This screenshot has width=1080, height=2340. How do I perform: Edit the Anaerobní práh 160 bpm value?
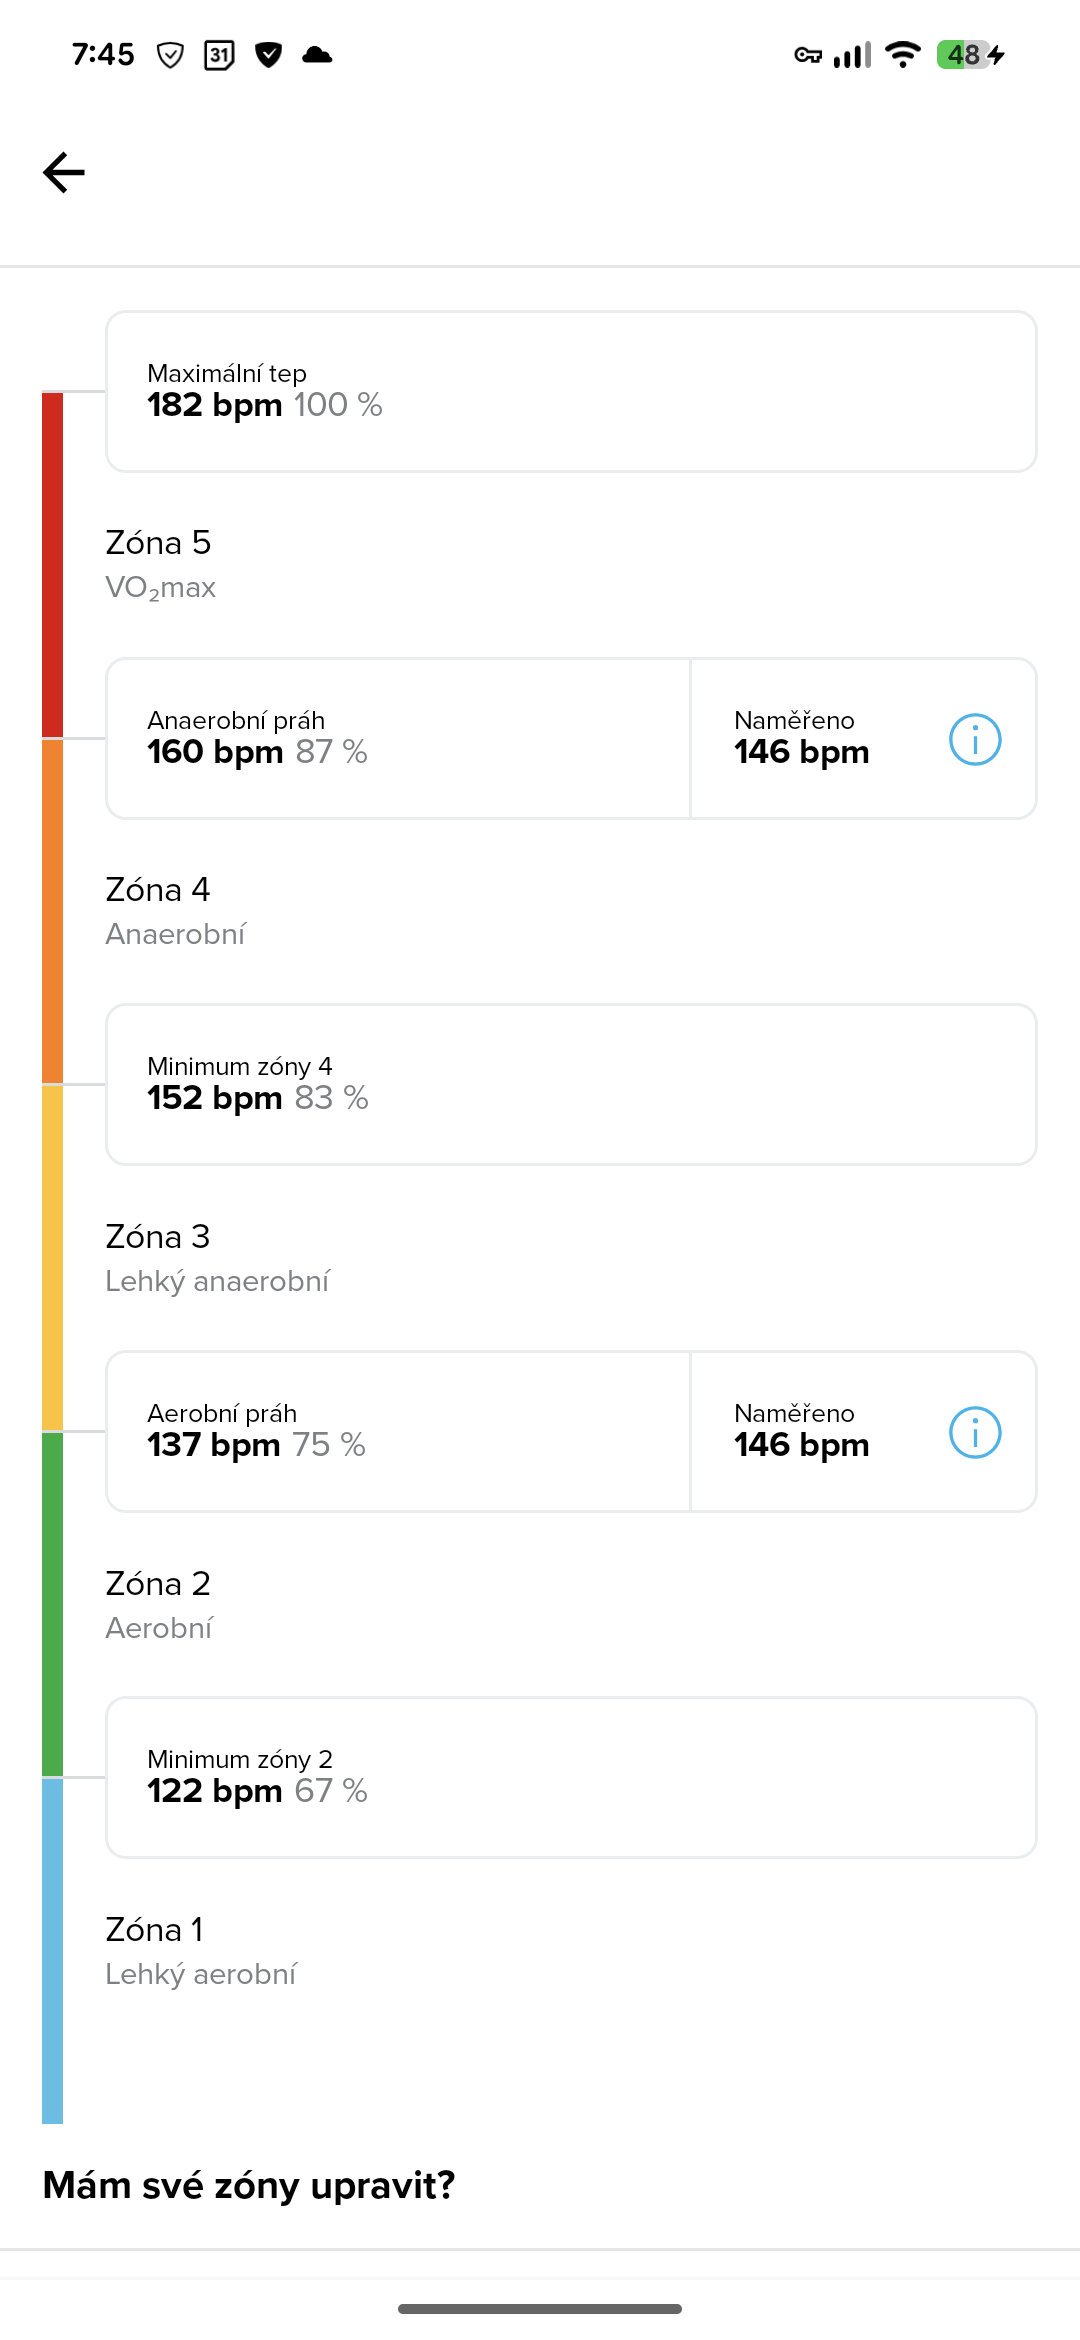pos(398,739)
